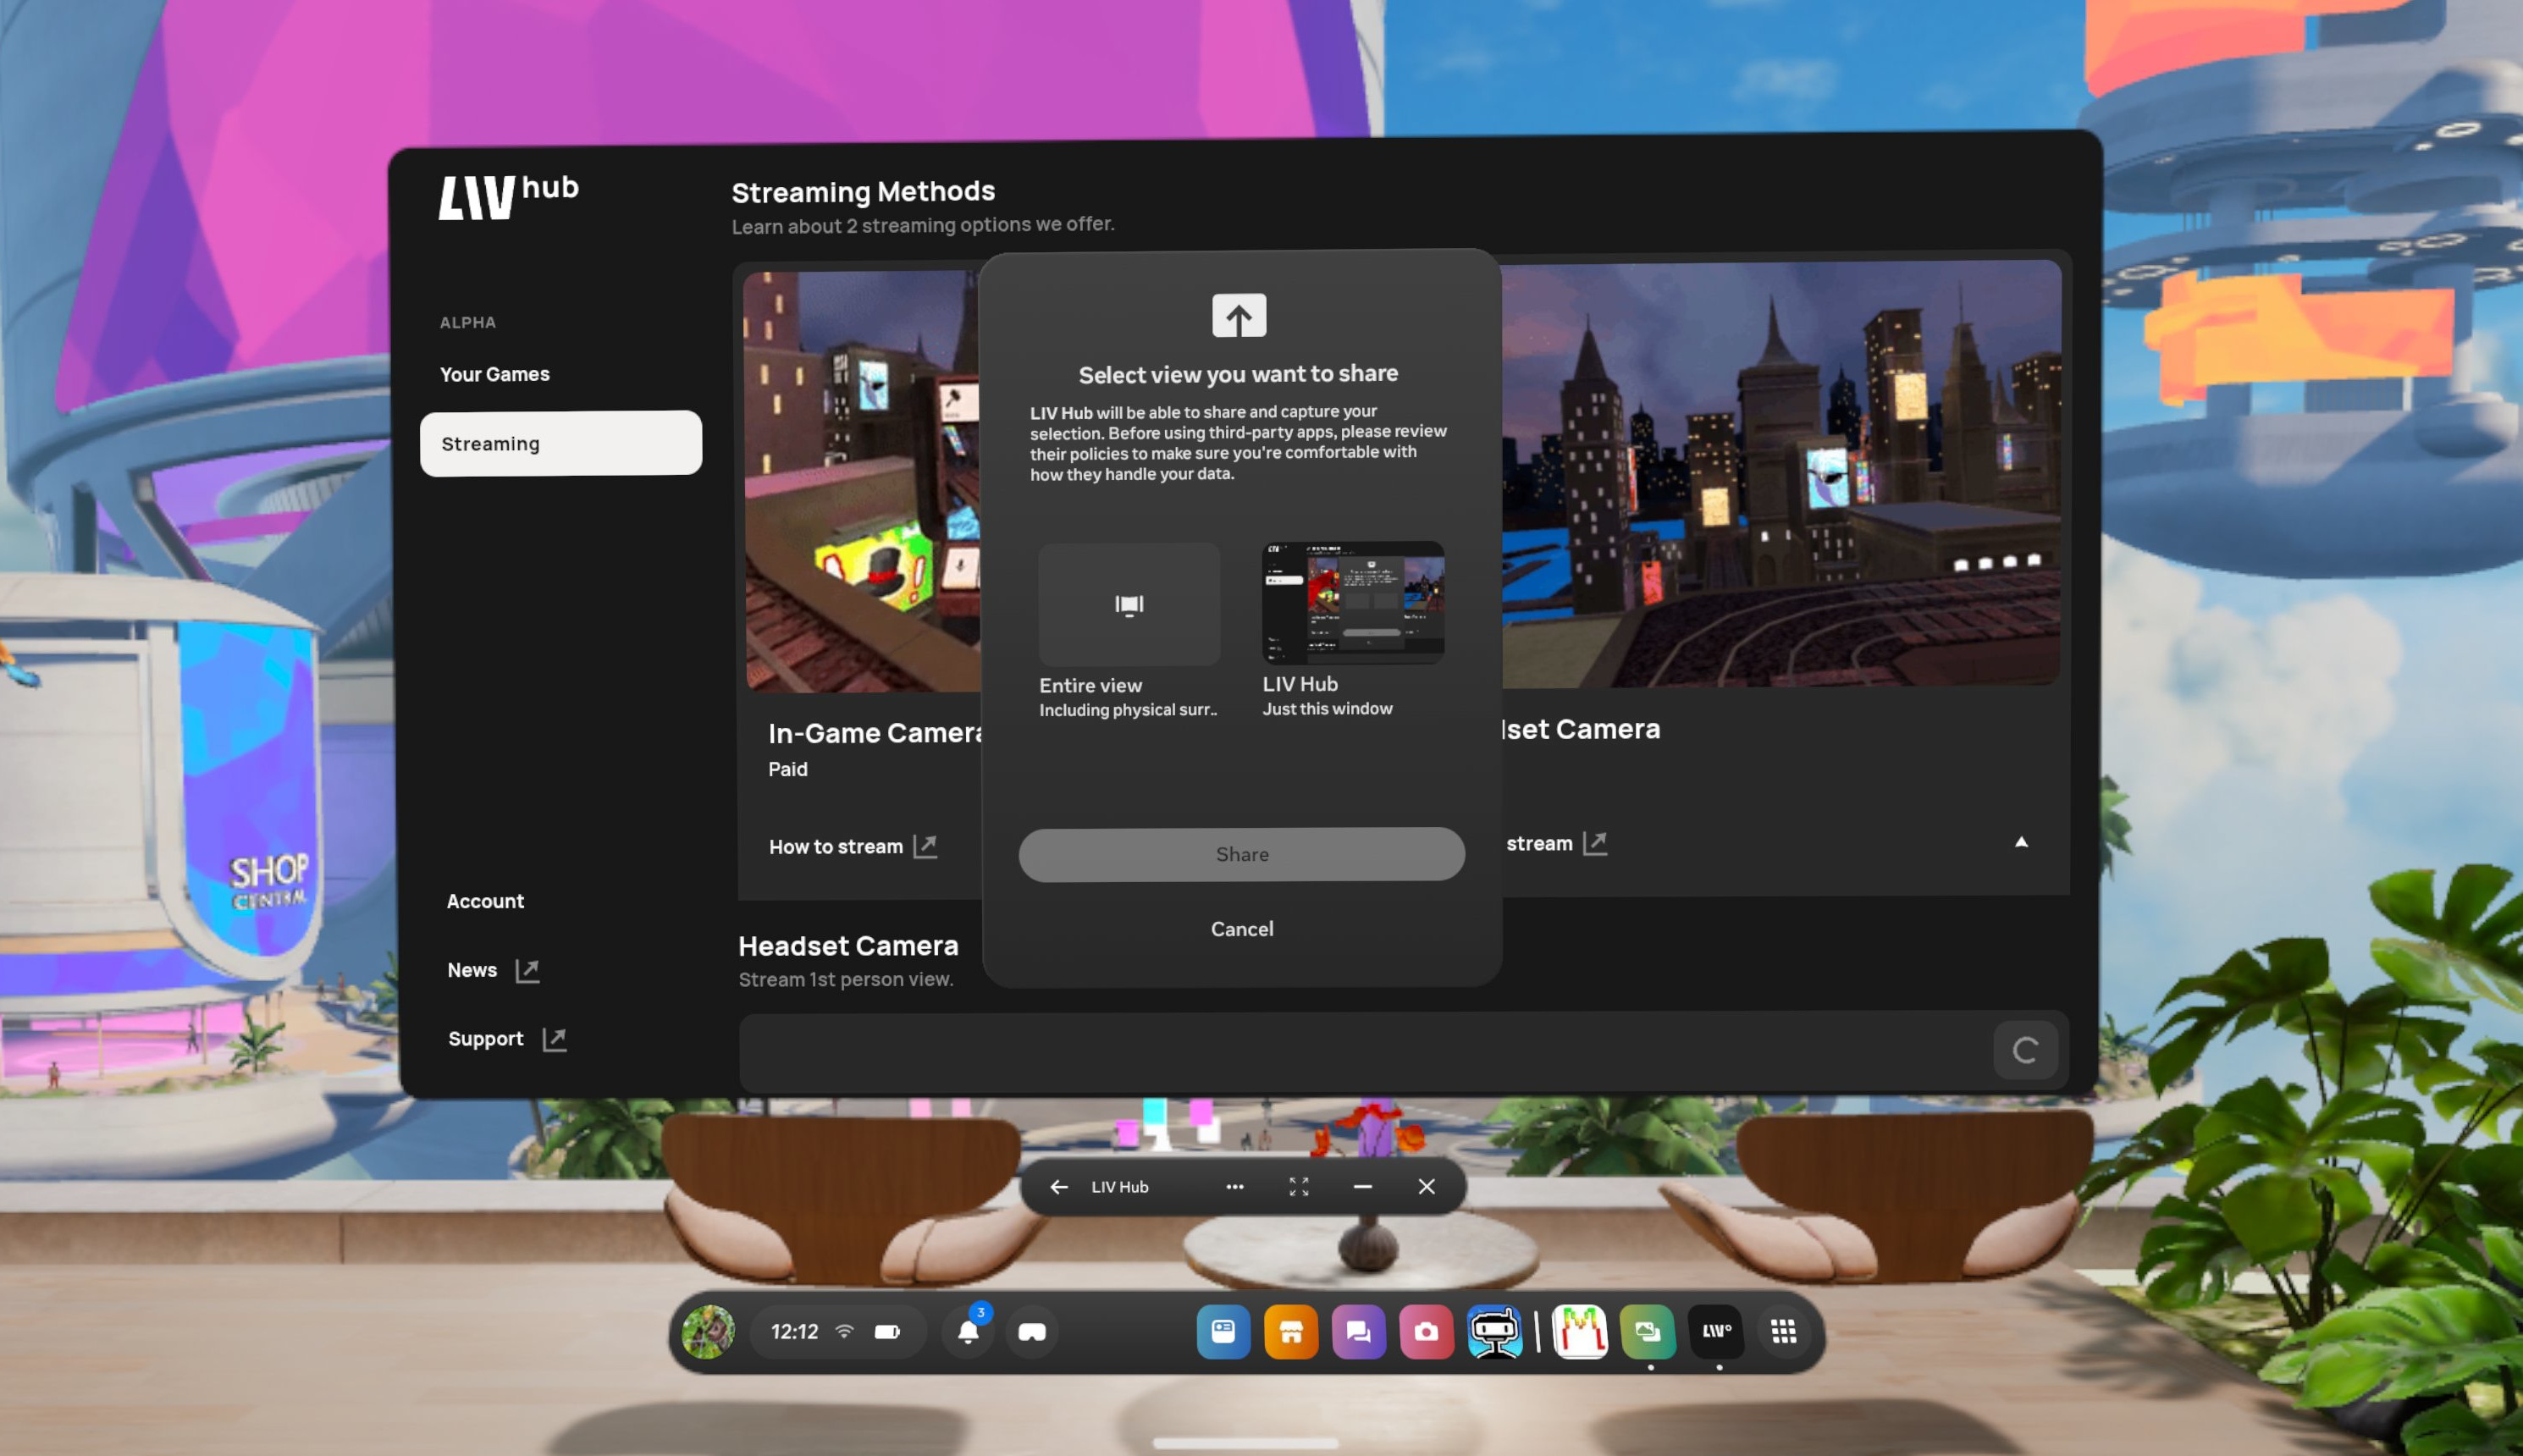Image resolution: width=2523 pixels, height=1456 pixels.
Task: Open the passthrough headset icon in the dock
Action: (x=1031, y=1331)
